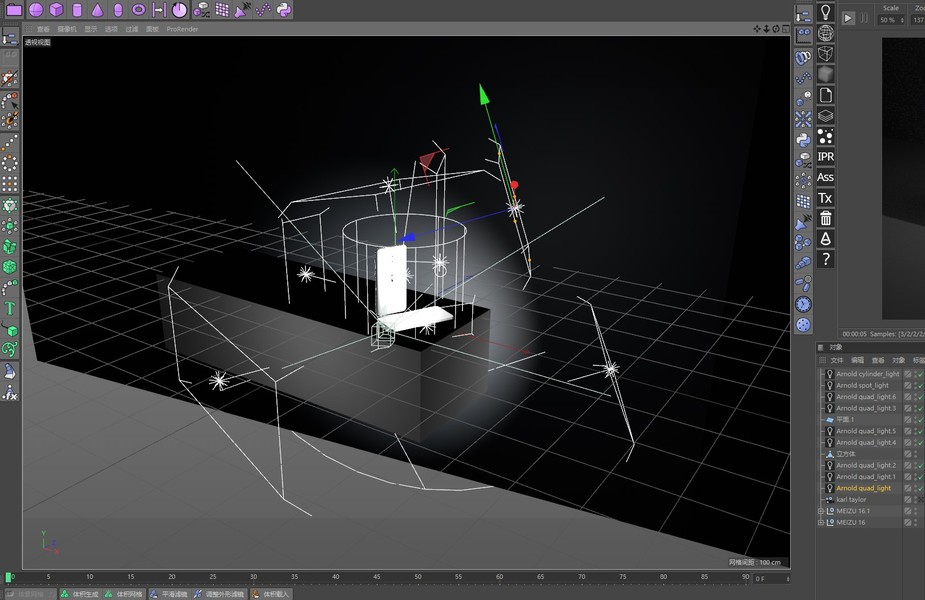This screenshot has width=925, height=600.
Task: Choose the purple cylinder field icon
Action: pyautogui.click(x=77, y=9)
